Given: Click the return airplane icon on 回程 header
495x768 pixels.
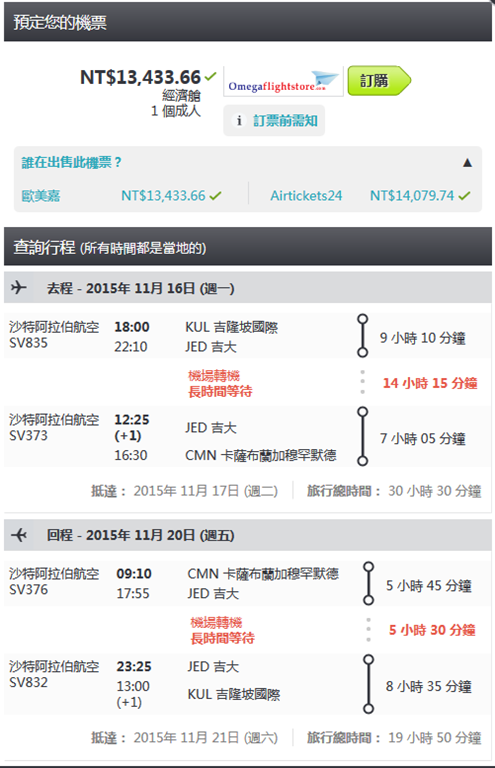Looking at the screenshot, I should [x=19, y=535].
